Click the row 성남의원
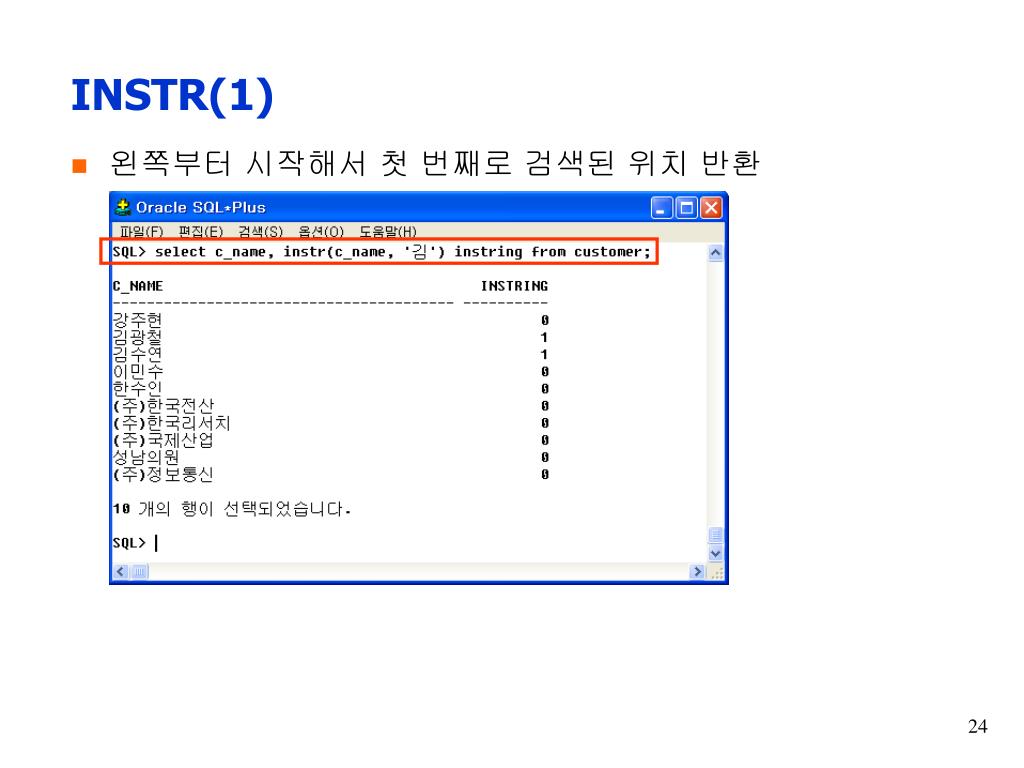 tap(330, 457)
